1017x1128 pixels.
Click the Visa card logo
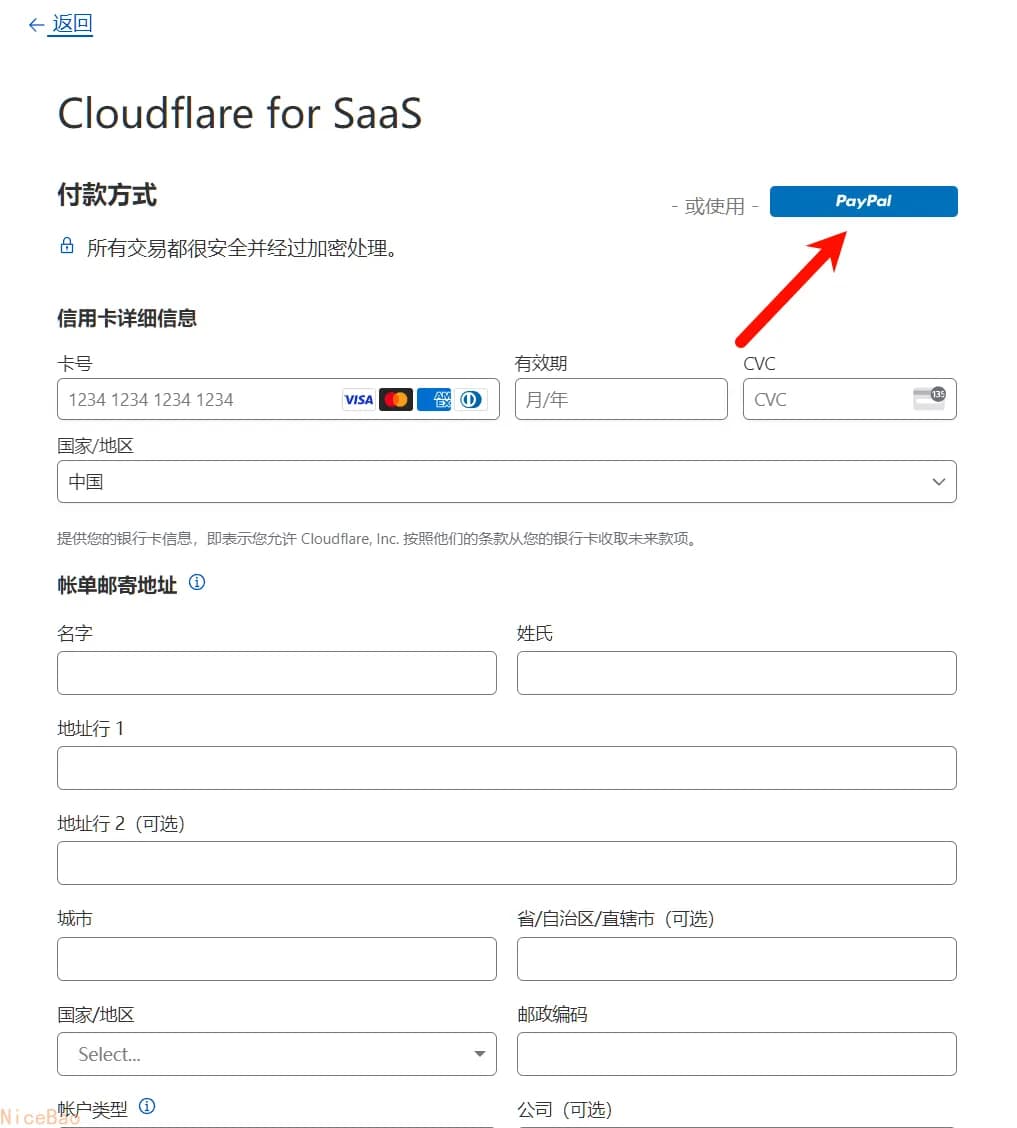(358, 399)
